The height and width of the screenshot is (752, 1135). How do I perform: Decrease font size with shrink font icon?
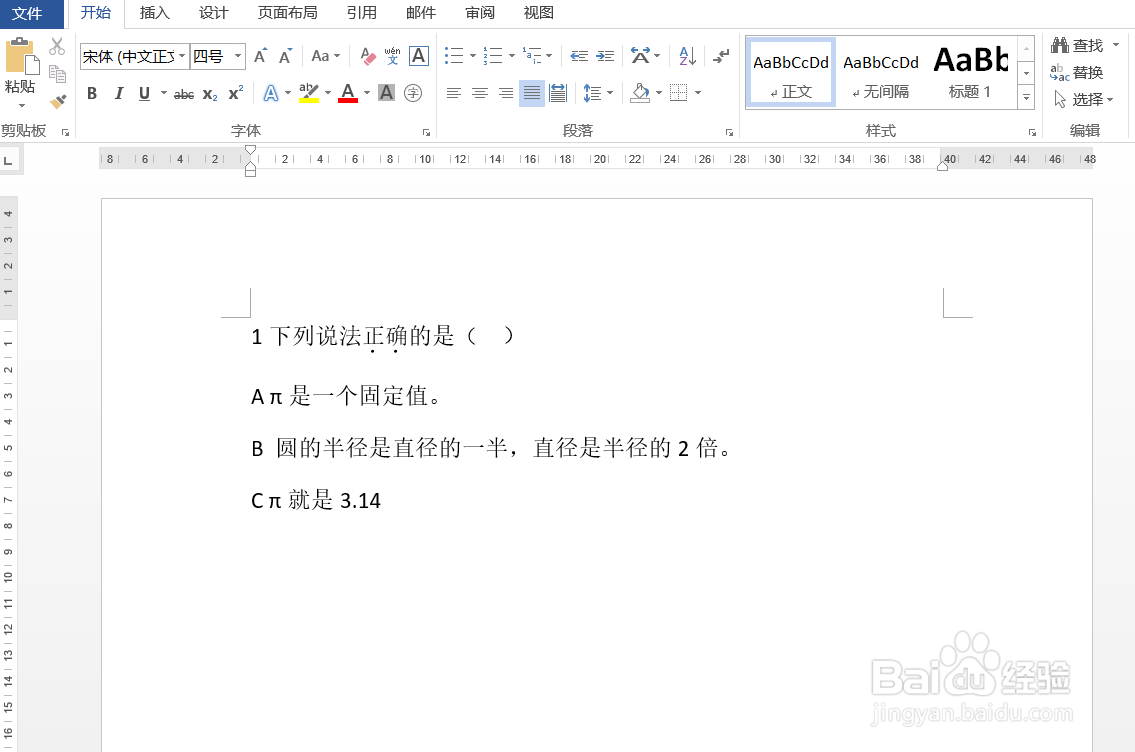coord(285,56)
